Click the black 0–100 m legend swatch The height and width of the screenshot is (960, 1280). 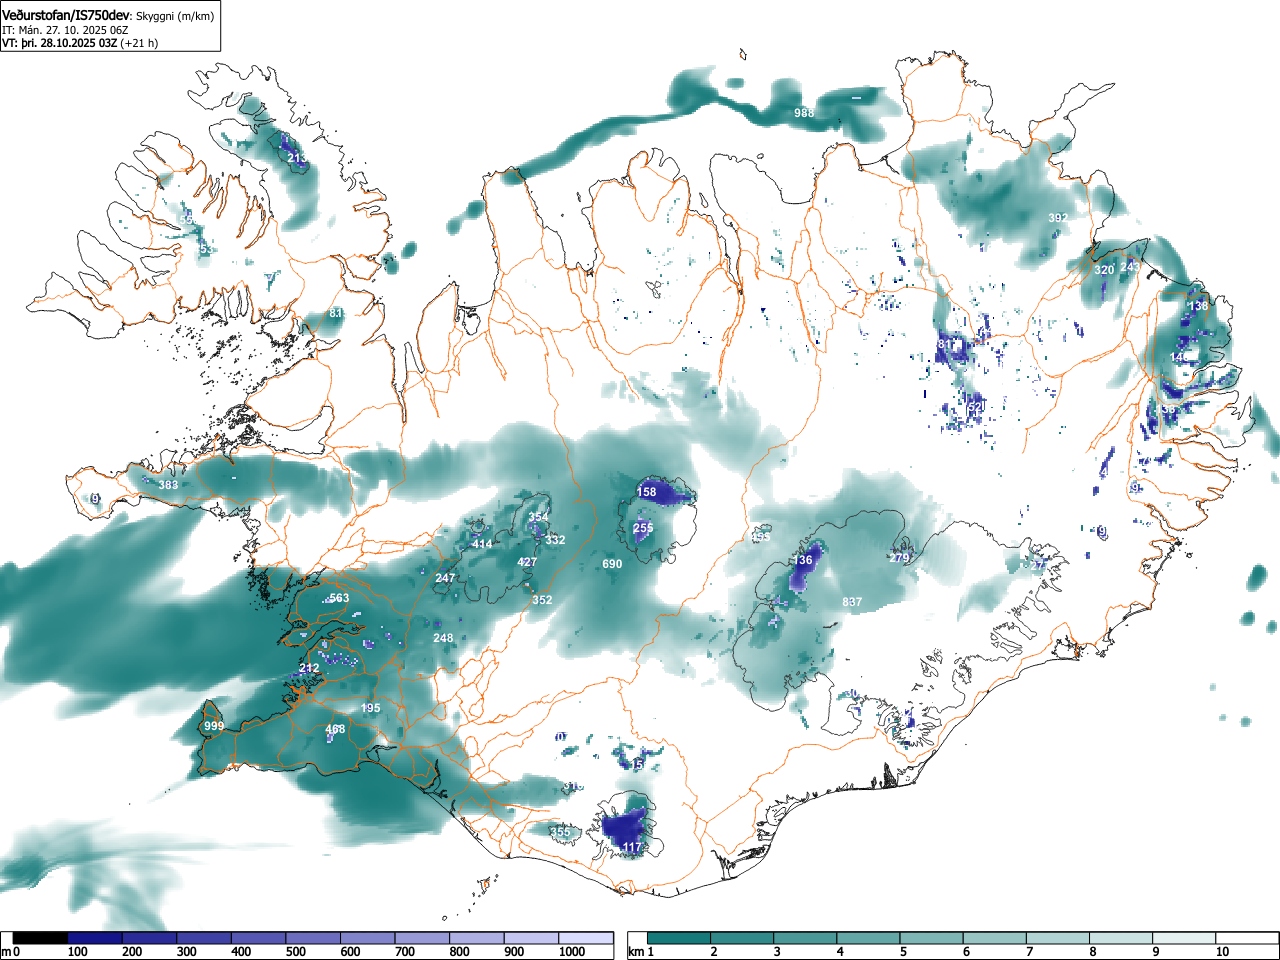pyautogui.click(x=40, y=938)
